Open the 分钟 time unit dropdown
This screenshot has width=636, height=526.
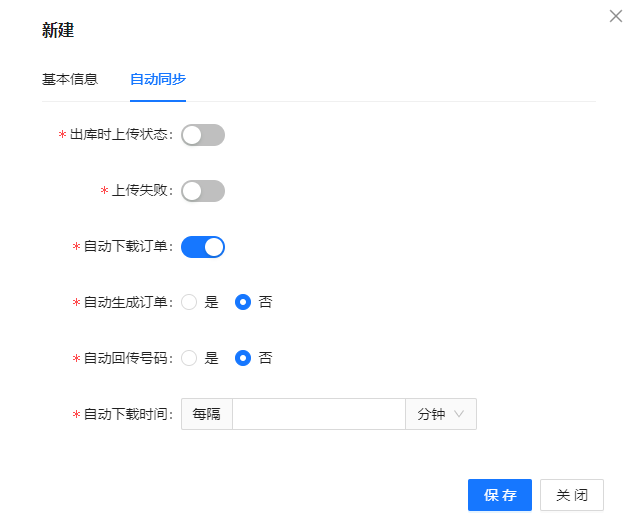[441, 414]
